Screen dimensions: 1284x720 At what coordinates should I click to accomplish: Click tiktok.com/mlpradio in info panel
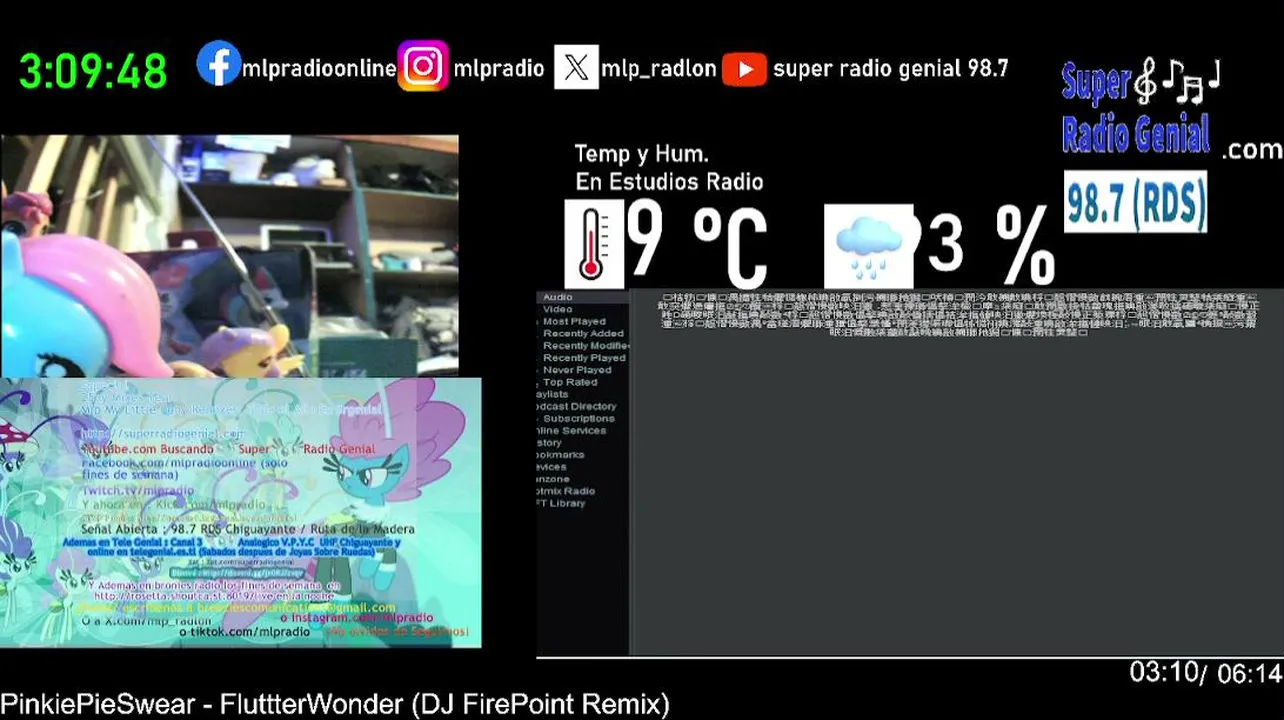pos(245,632)
